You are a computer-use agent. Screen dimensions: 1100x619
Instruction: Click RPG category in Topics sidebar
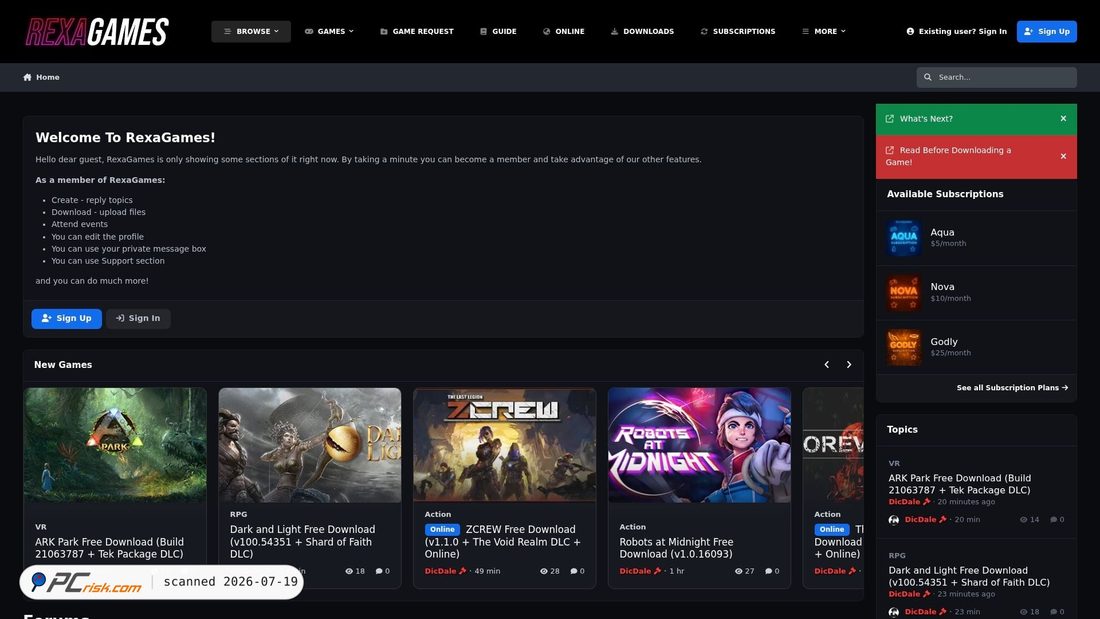(x=897, y=556)
